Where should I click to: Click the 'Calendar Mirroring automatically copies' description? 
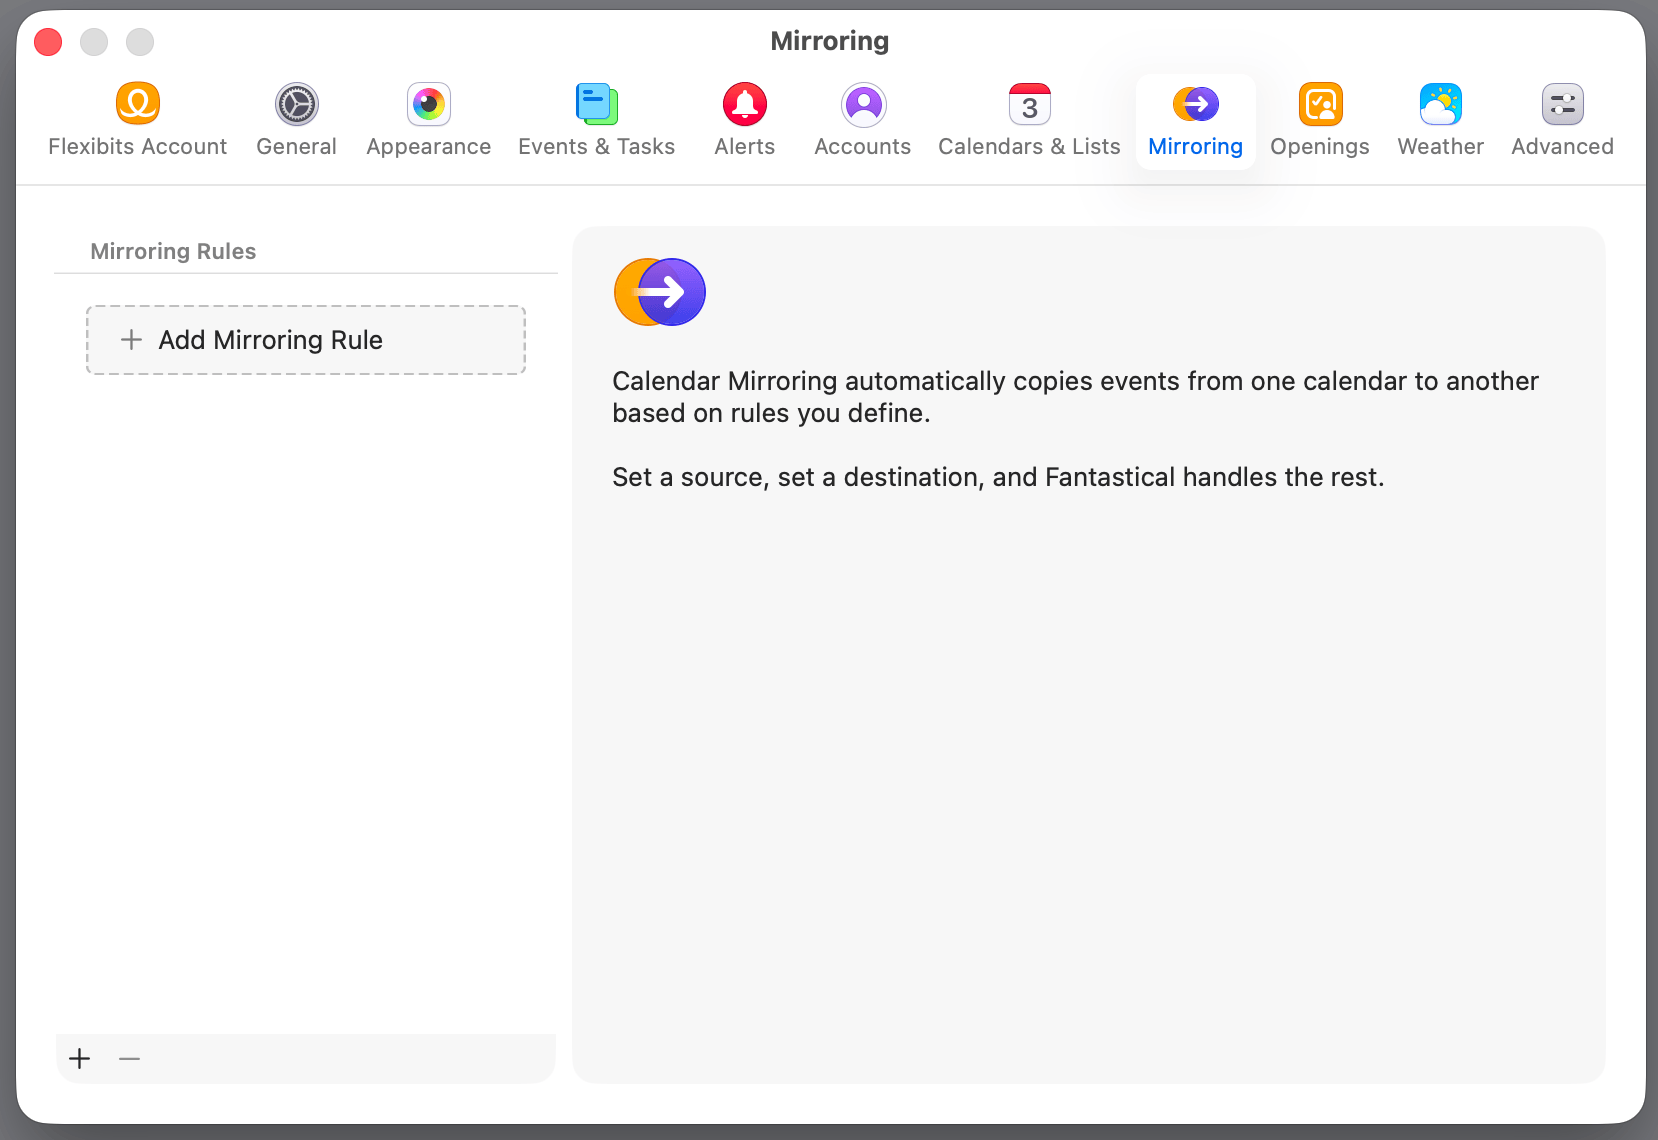point(1075,397)
